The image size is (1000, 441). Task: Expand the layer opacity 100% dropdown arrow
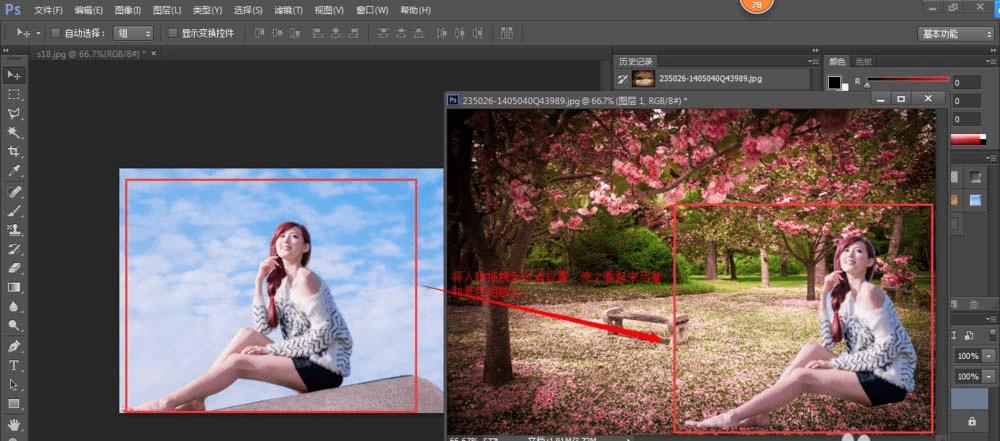point(989,356)
